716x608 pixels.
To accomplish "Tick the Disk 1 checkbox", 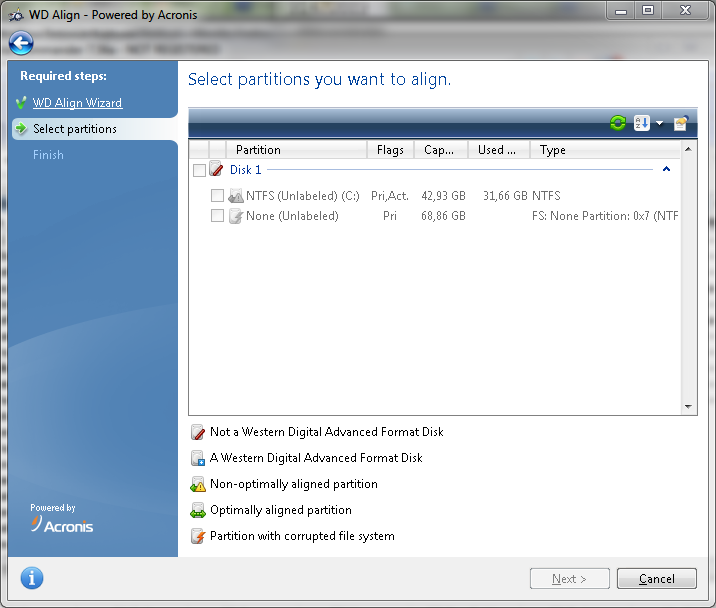I will pos(200,170).
